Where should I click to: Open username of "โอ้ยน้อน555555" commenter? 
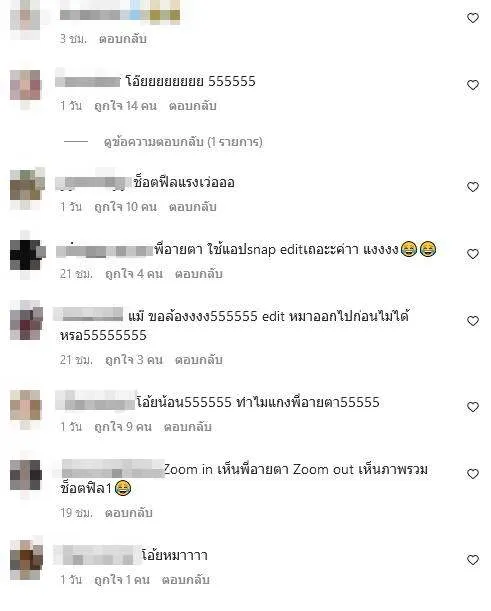[x=95, y=401]
